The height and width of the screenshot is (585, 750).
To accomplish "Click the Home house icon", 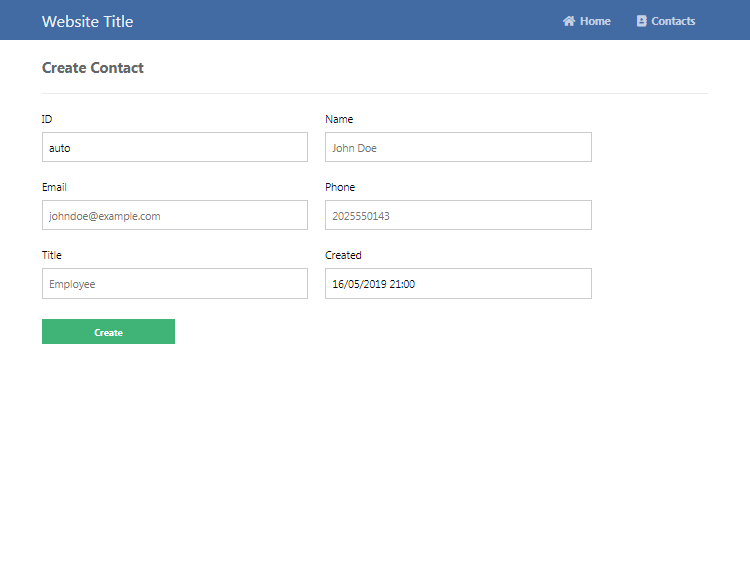I will 569,21.
